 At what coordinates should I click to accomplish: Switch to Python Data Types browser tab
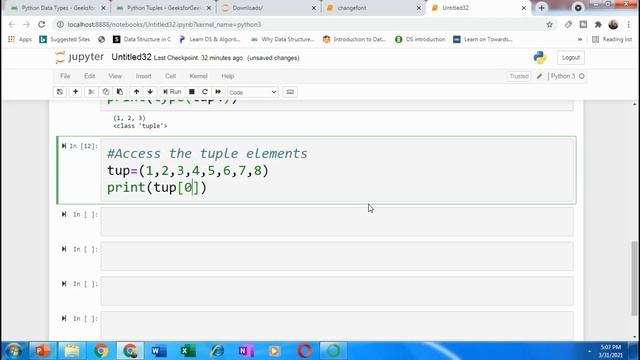click(58, 8)
